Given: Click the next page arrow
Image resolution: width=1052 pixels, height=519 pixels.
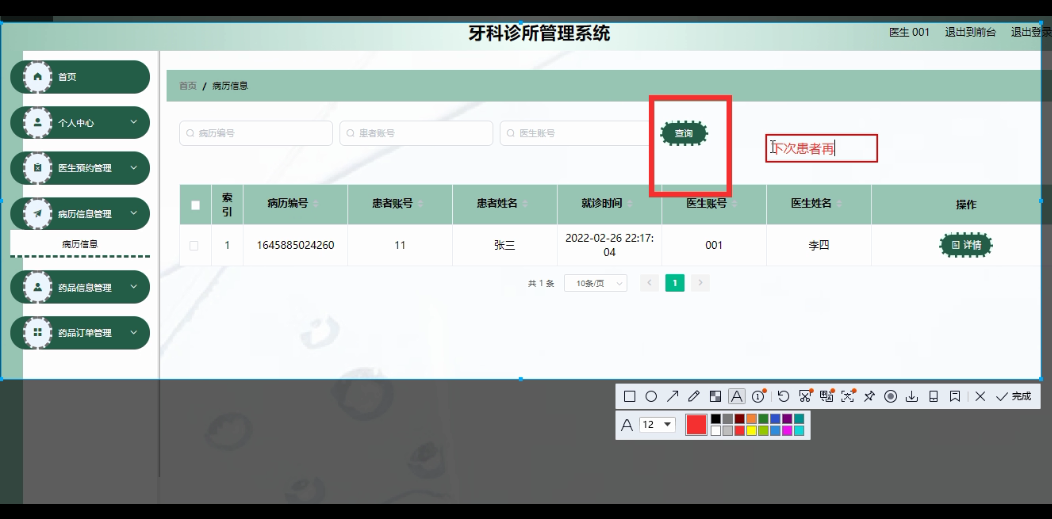Looking at the screenshot, I should point(700,283).
